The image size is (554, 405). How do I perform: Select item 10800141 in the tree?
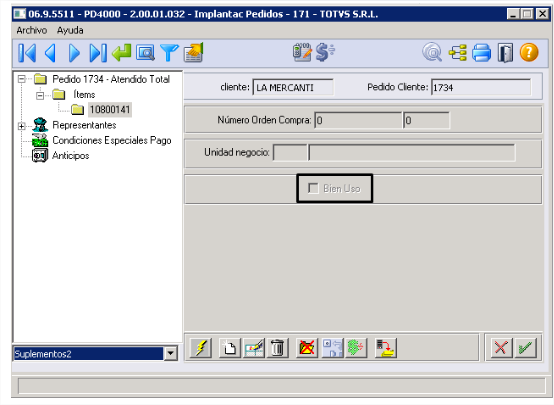(x=110, y=110)
